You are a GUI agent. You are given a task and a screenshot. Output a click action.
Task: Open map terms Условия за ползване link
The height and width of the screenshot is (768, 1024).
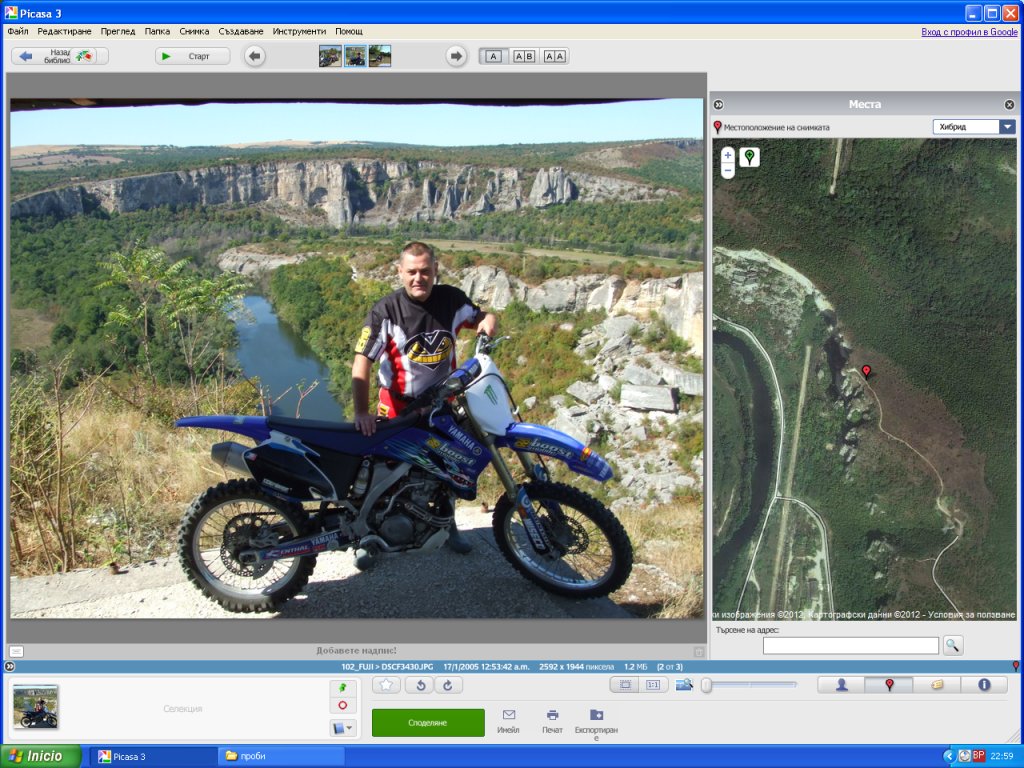click(x=972, y=615)
